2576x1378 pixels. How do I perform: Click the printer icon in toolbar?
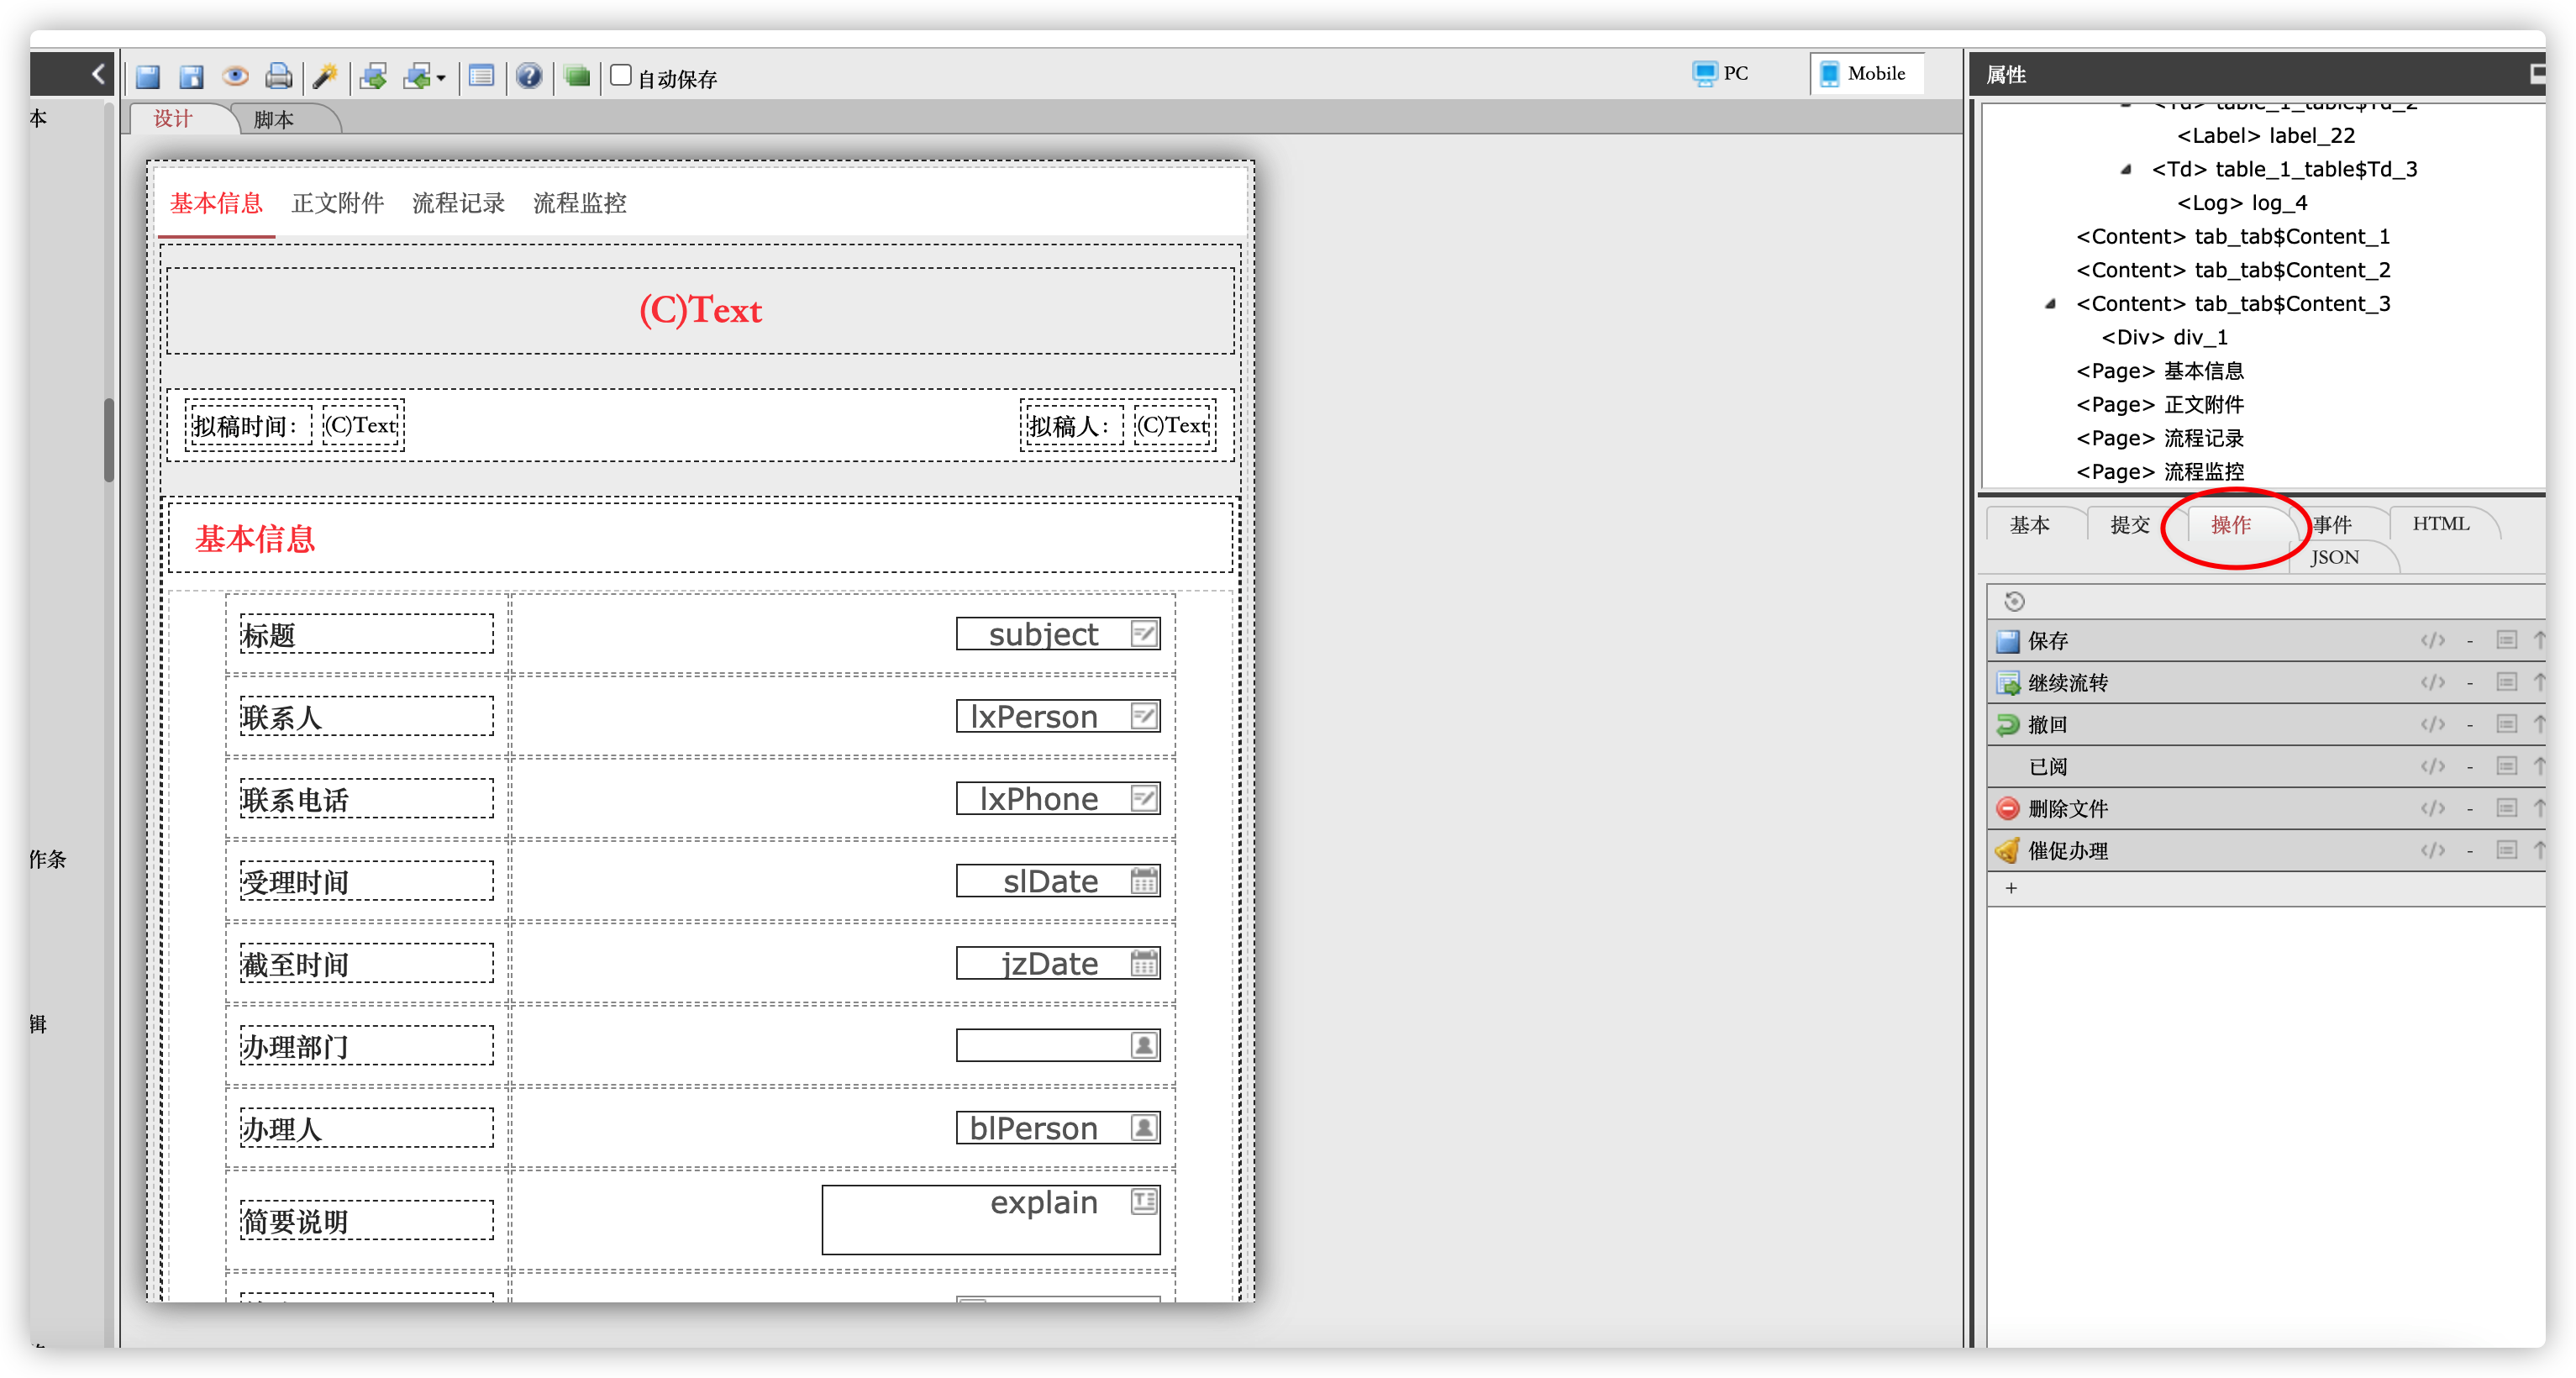pyautogui.click(x=278, y=76)
